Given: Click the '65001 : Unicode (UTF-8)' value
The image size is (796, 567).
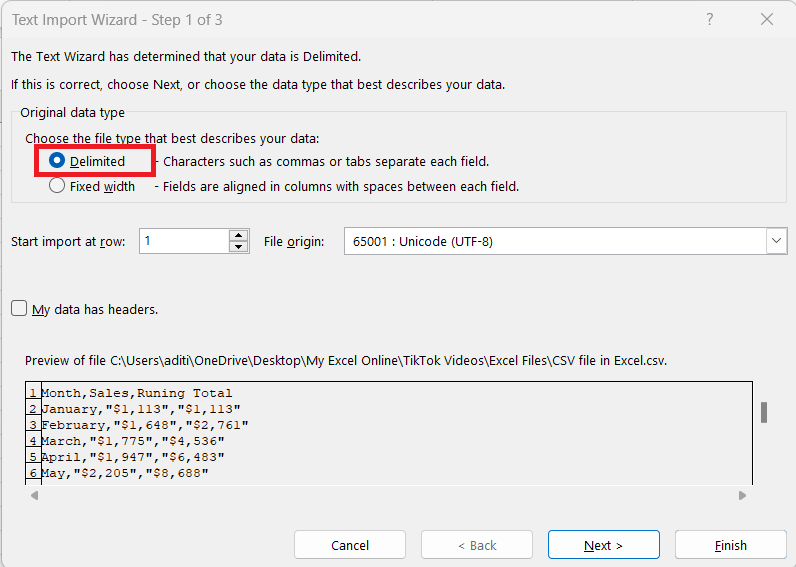Looking at the screenshot, I should 422,241.
